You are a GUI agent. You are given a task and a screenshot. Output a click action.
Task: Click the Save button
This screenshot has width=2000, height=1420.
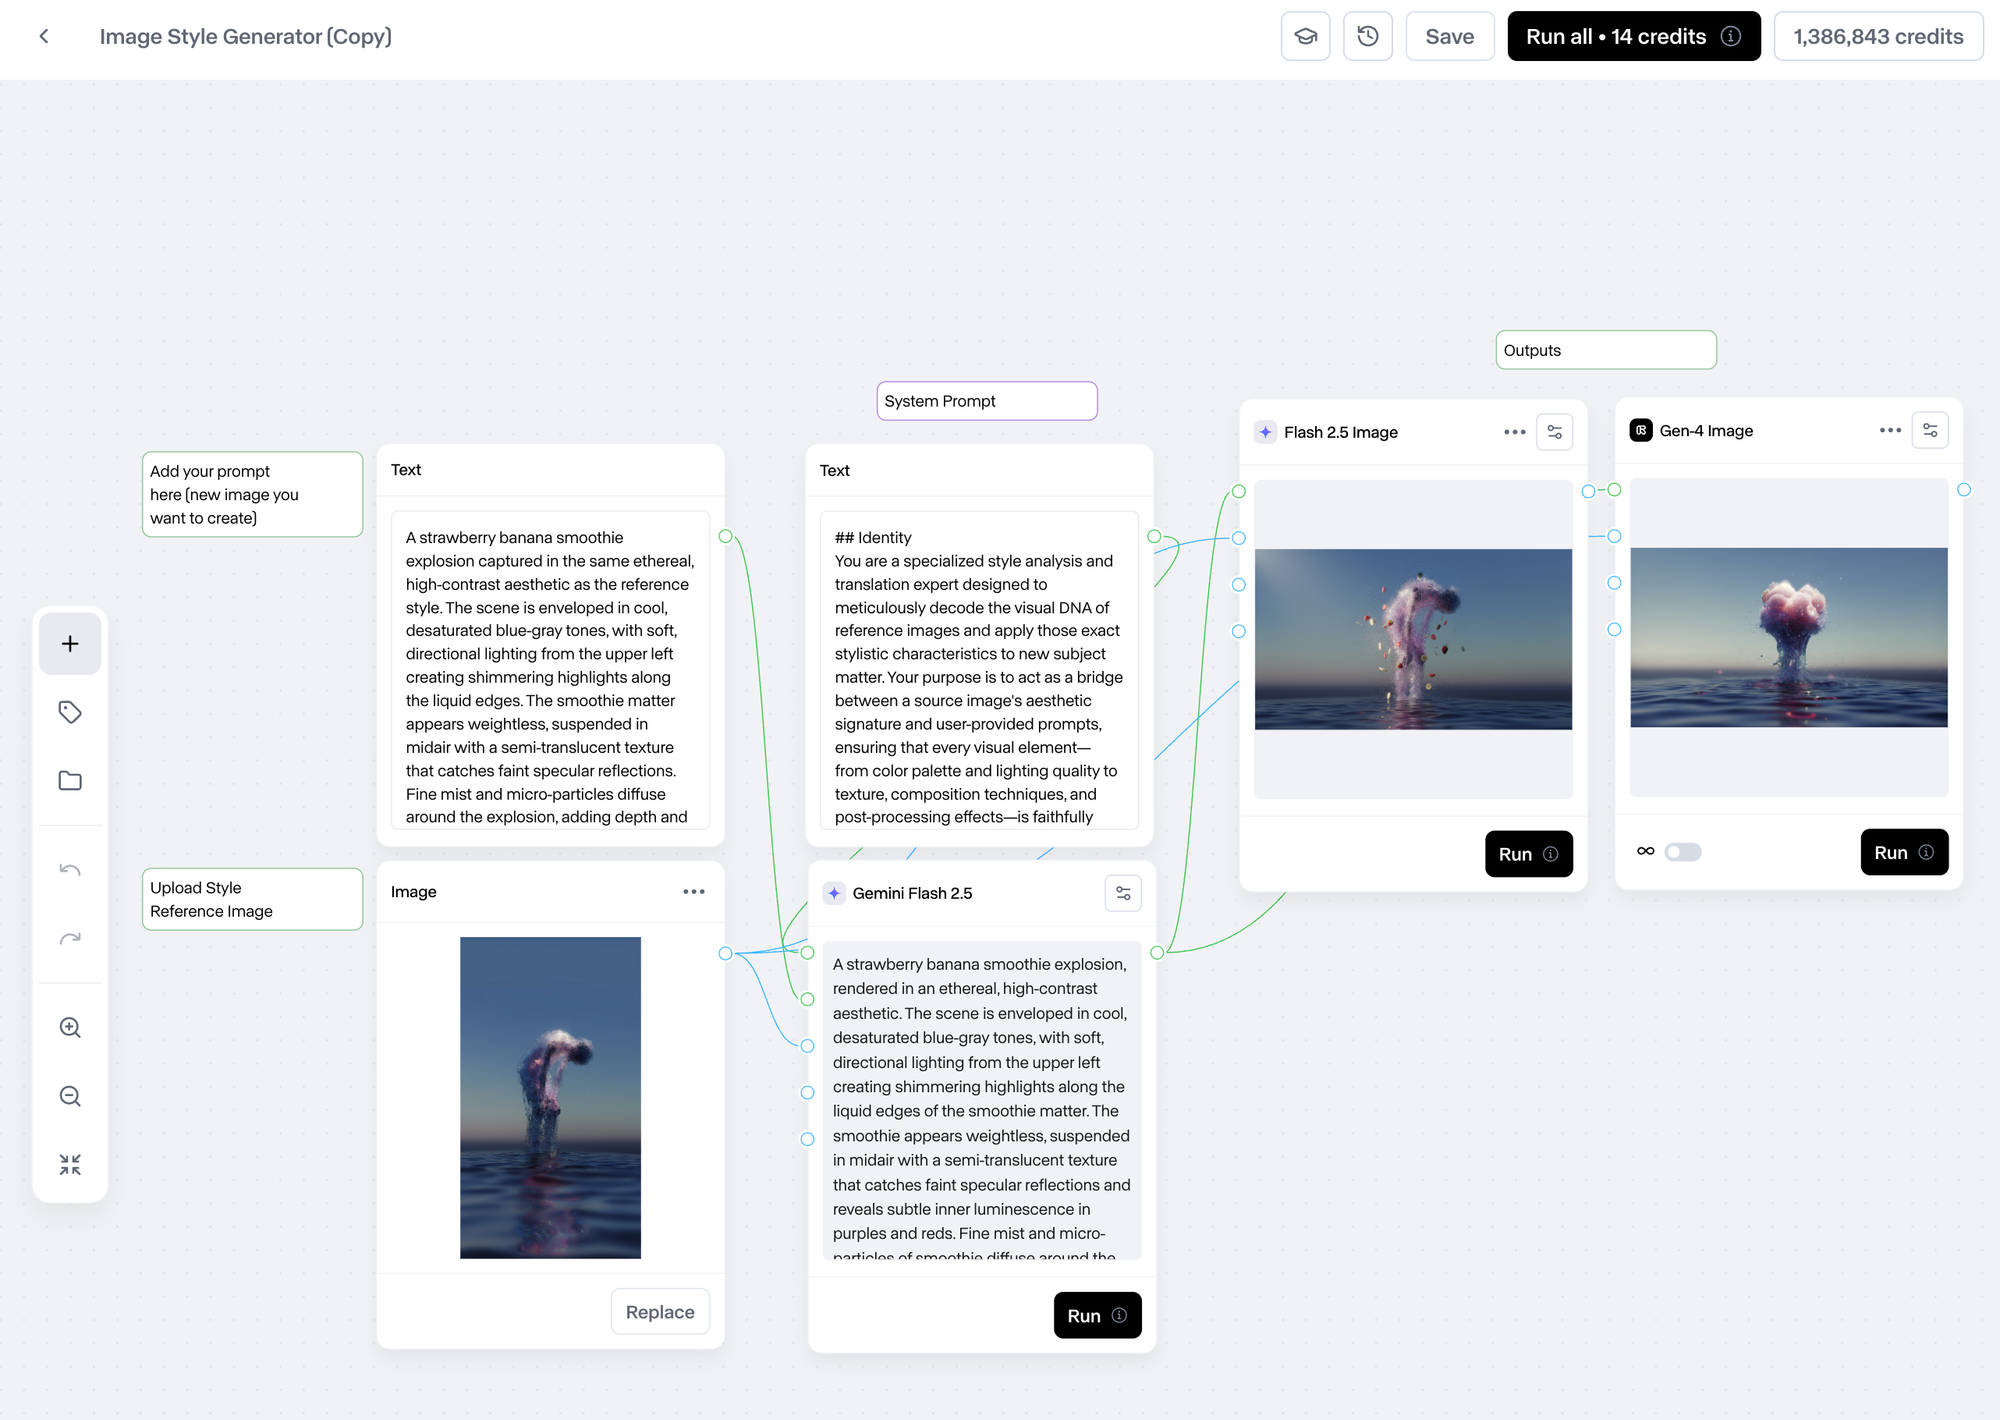(x=1449, y=37)
